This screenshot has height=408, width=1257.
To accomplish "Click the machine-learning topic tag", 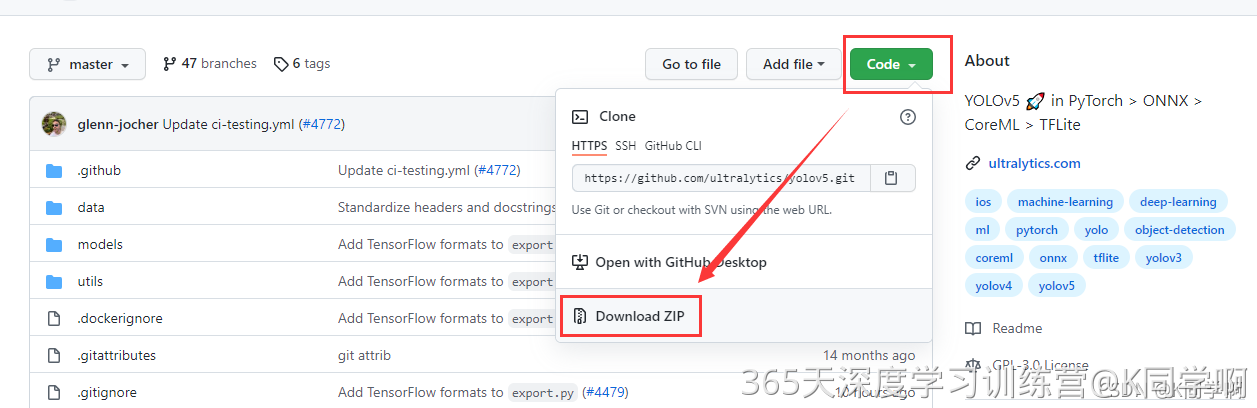I will [x=1065, y=202].
